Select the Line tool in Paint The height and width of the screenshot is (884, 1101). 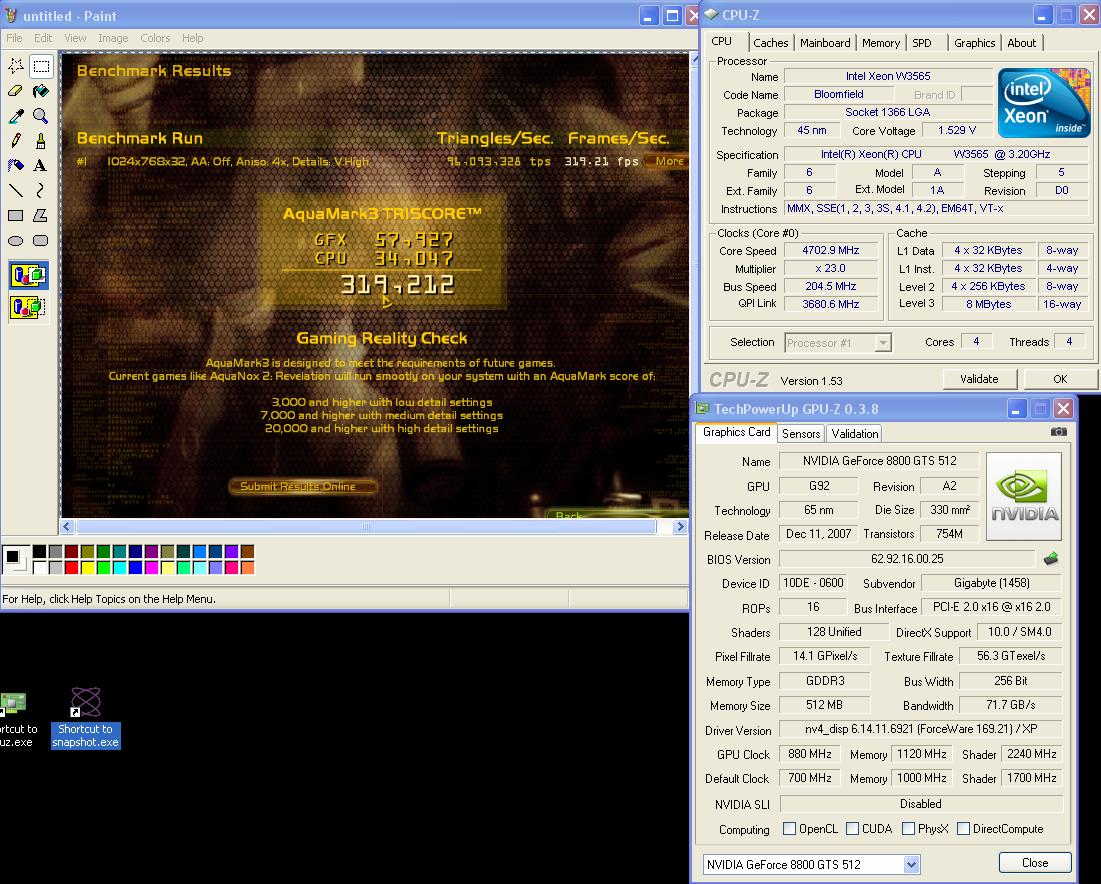(x=15, y=190)
